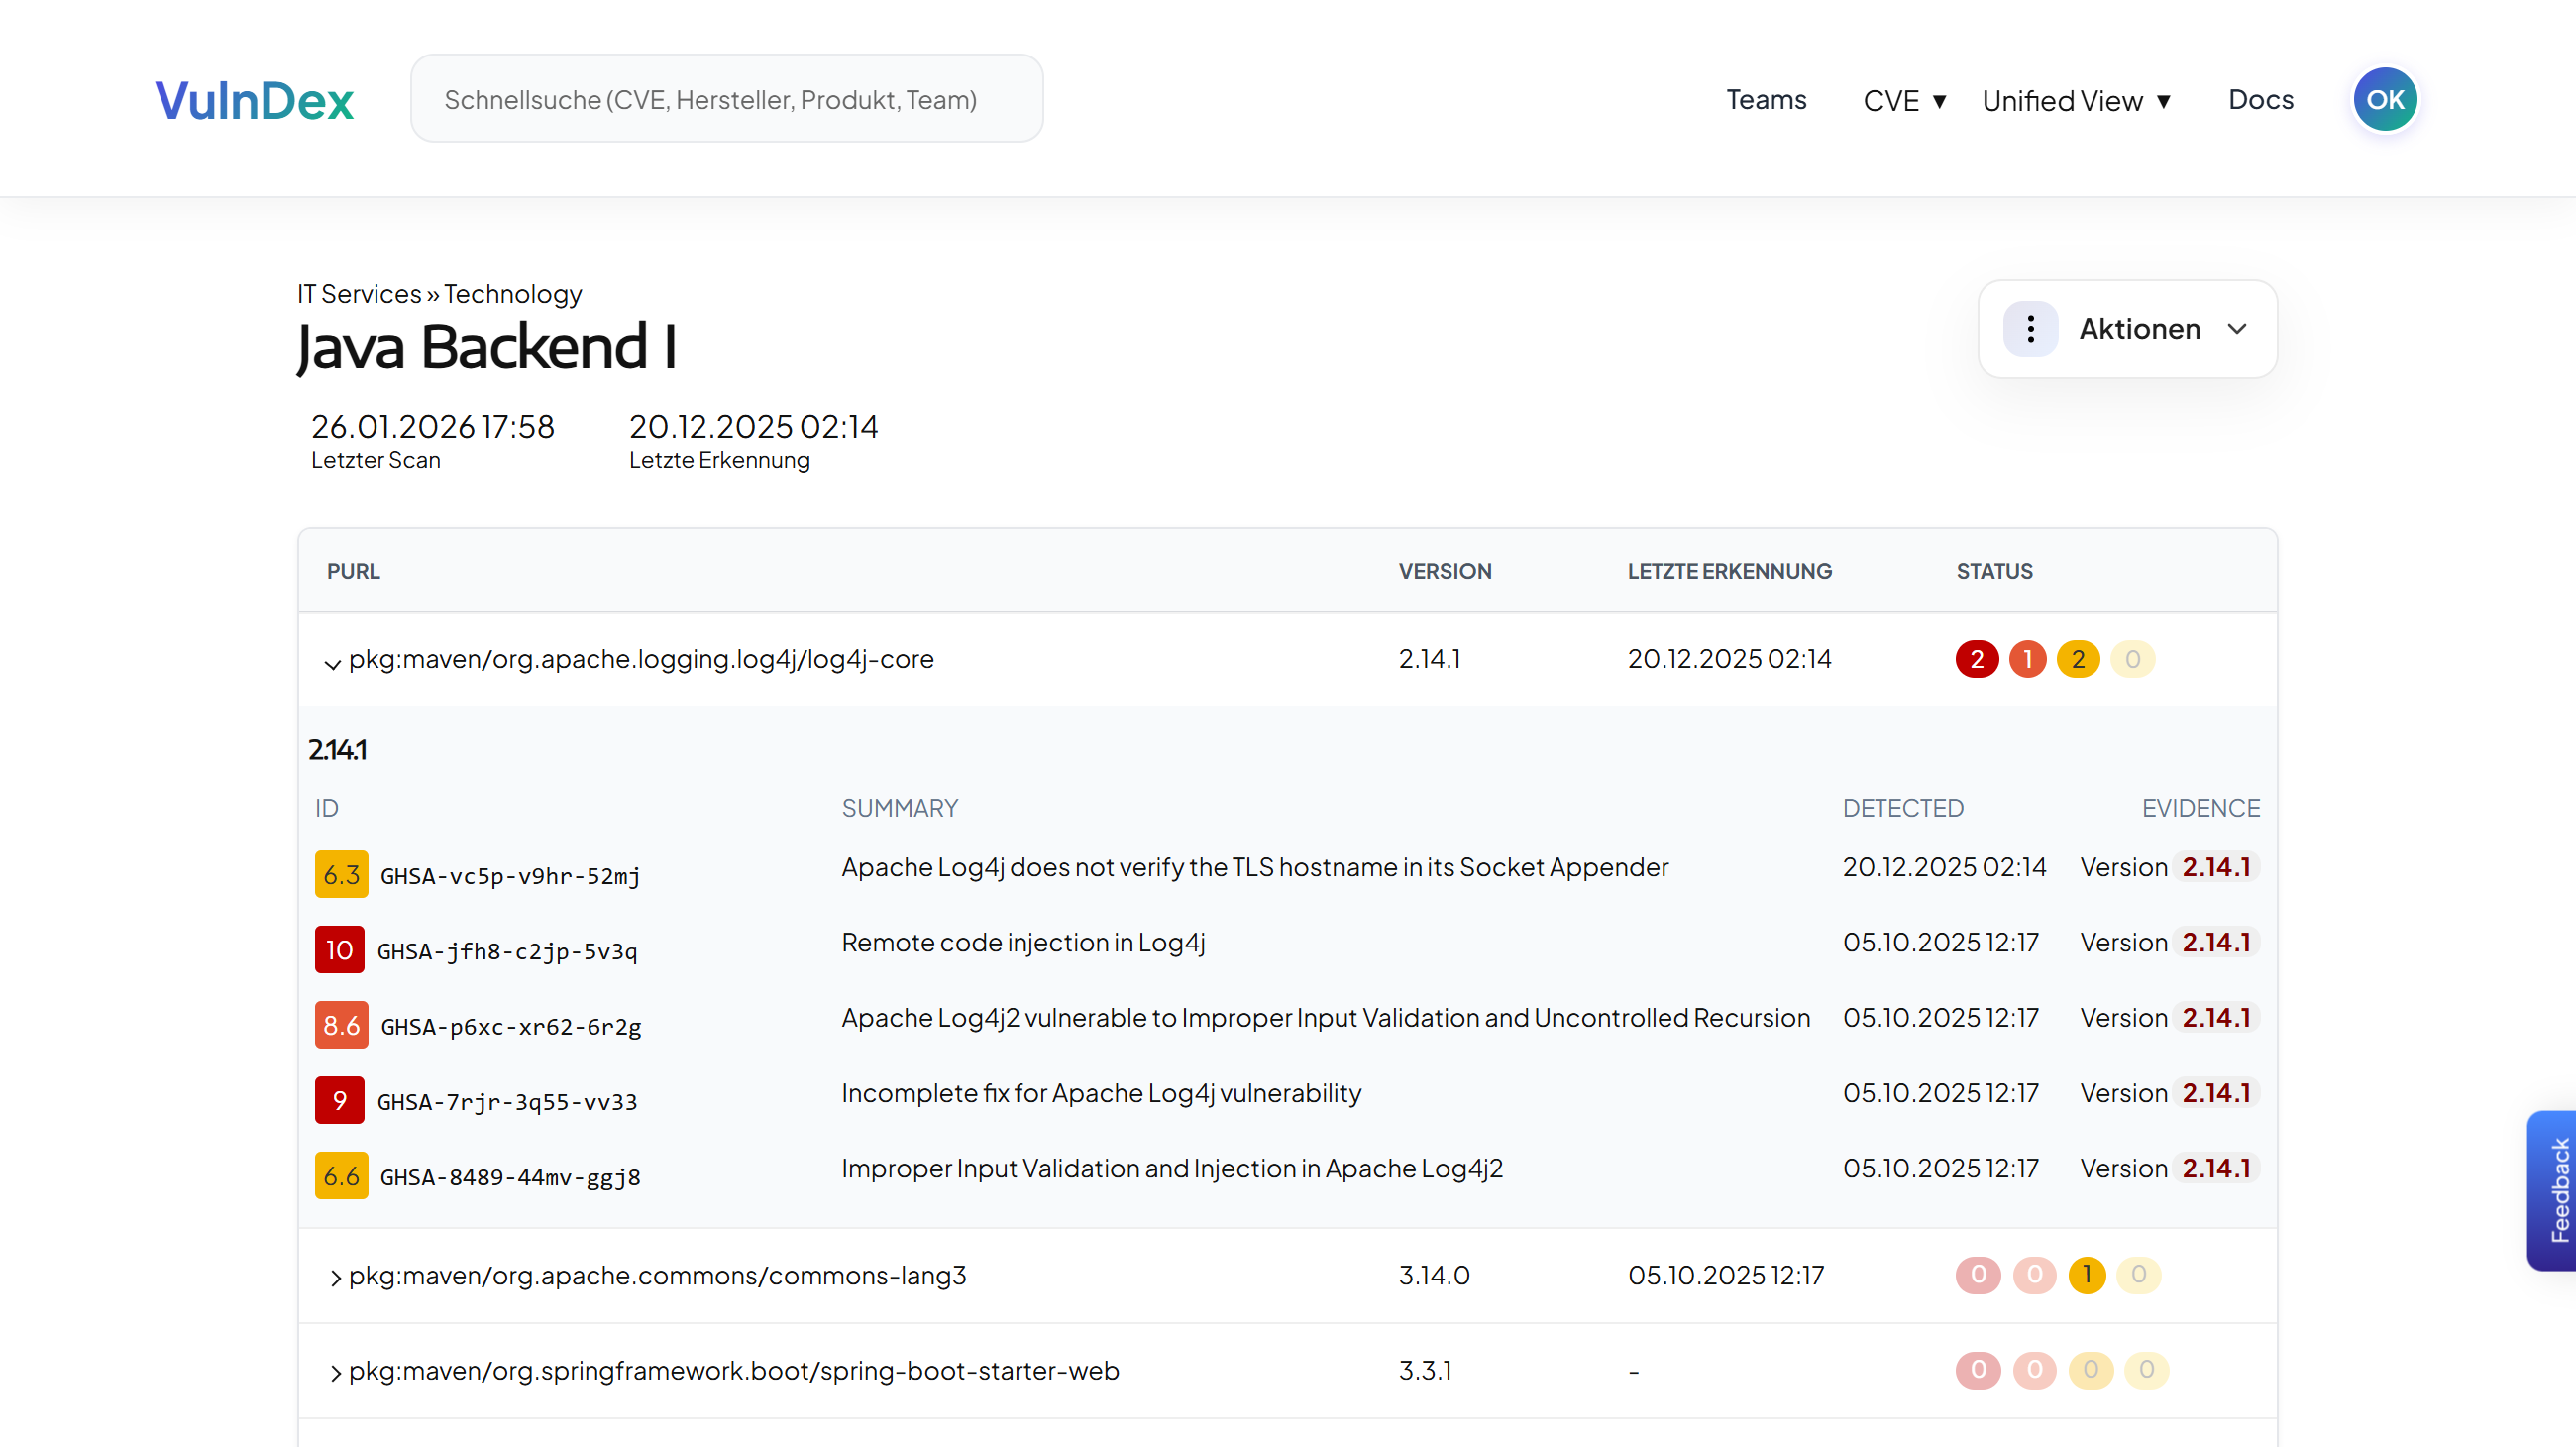
Task: Expand the commons-lang3 package row
Action: 335,1277
